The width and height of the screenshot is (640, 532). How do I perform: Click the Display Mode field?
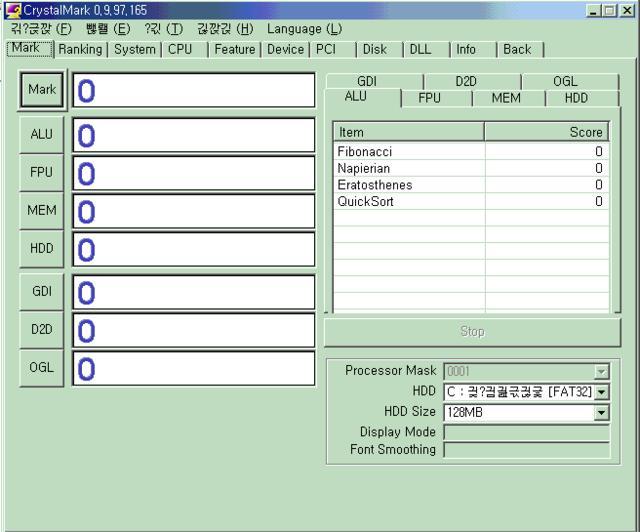click(x=527, y=432)
